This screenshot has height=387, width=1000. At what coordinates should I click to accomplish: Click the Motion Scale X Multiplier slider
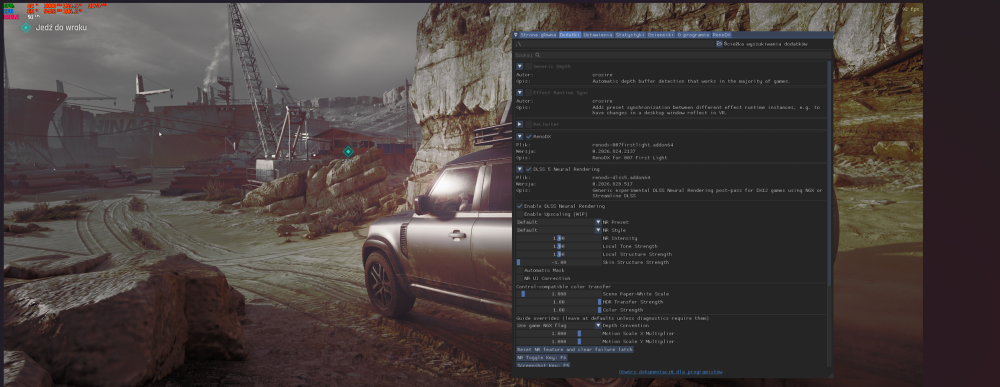(x=559, y=333)
